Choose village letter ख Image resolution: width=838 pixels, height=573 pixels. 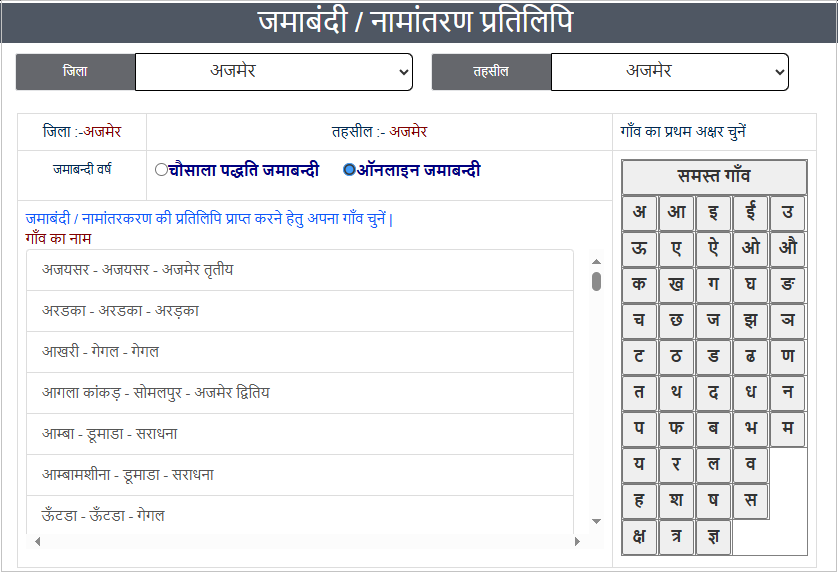(677, 285)
